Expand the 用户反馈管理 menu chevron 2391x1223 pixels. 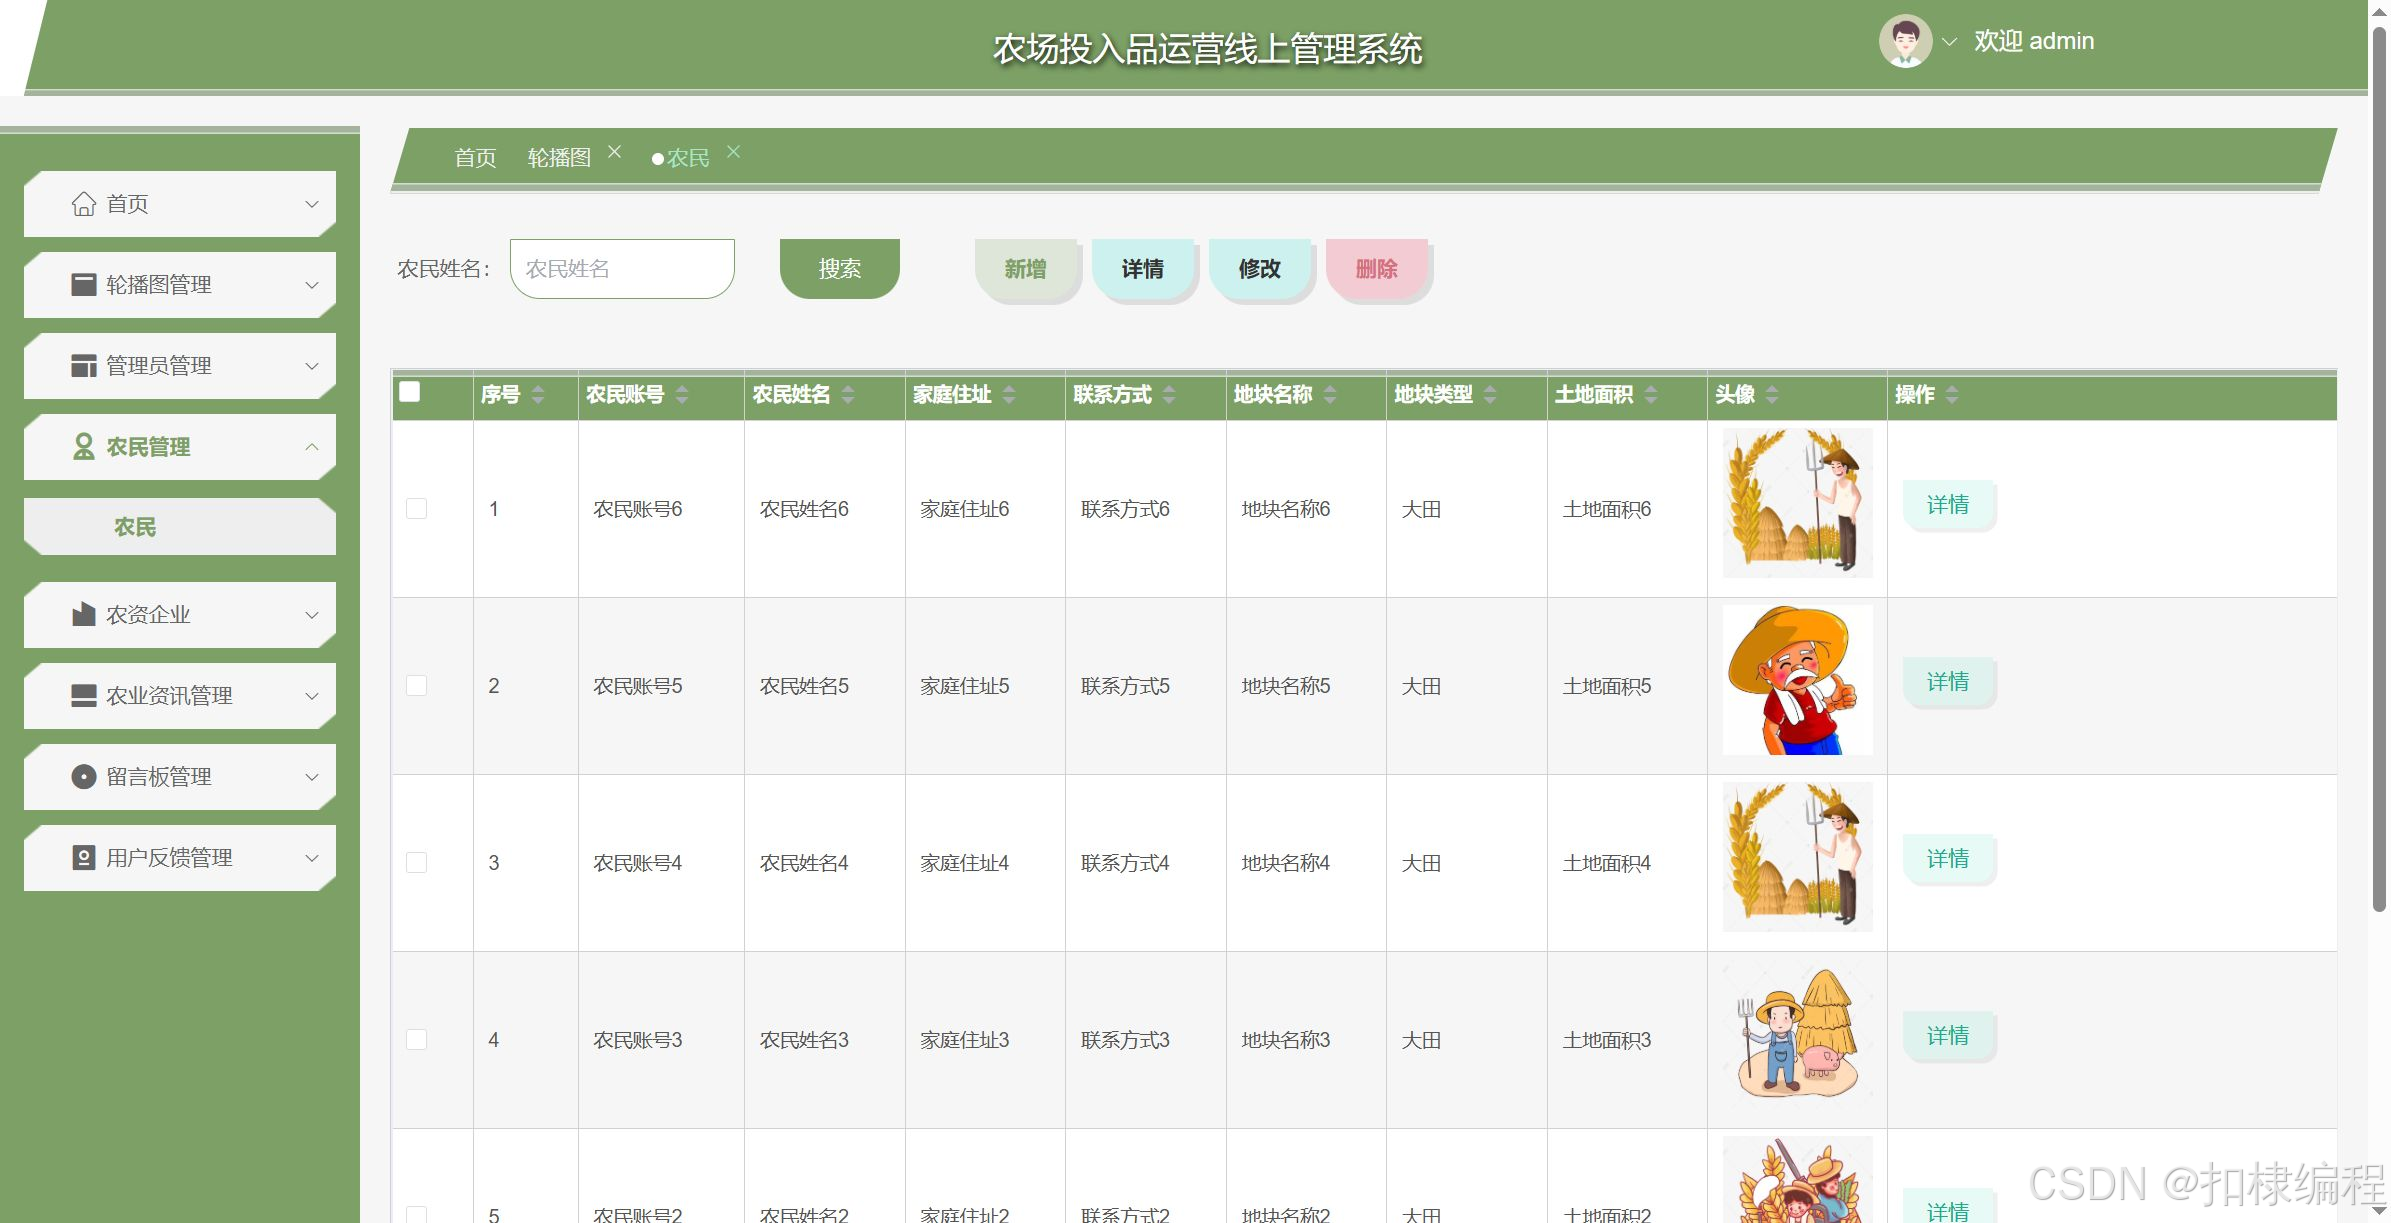coord(312,858)
